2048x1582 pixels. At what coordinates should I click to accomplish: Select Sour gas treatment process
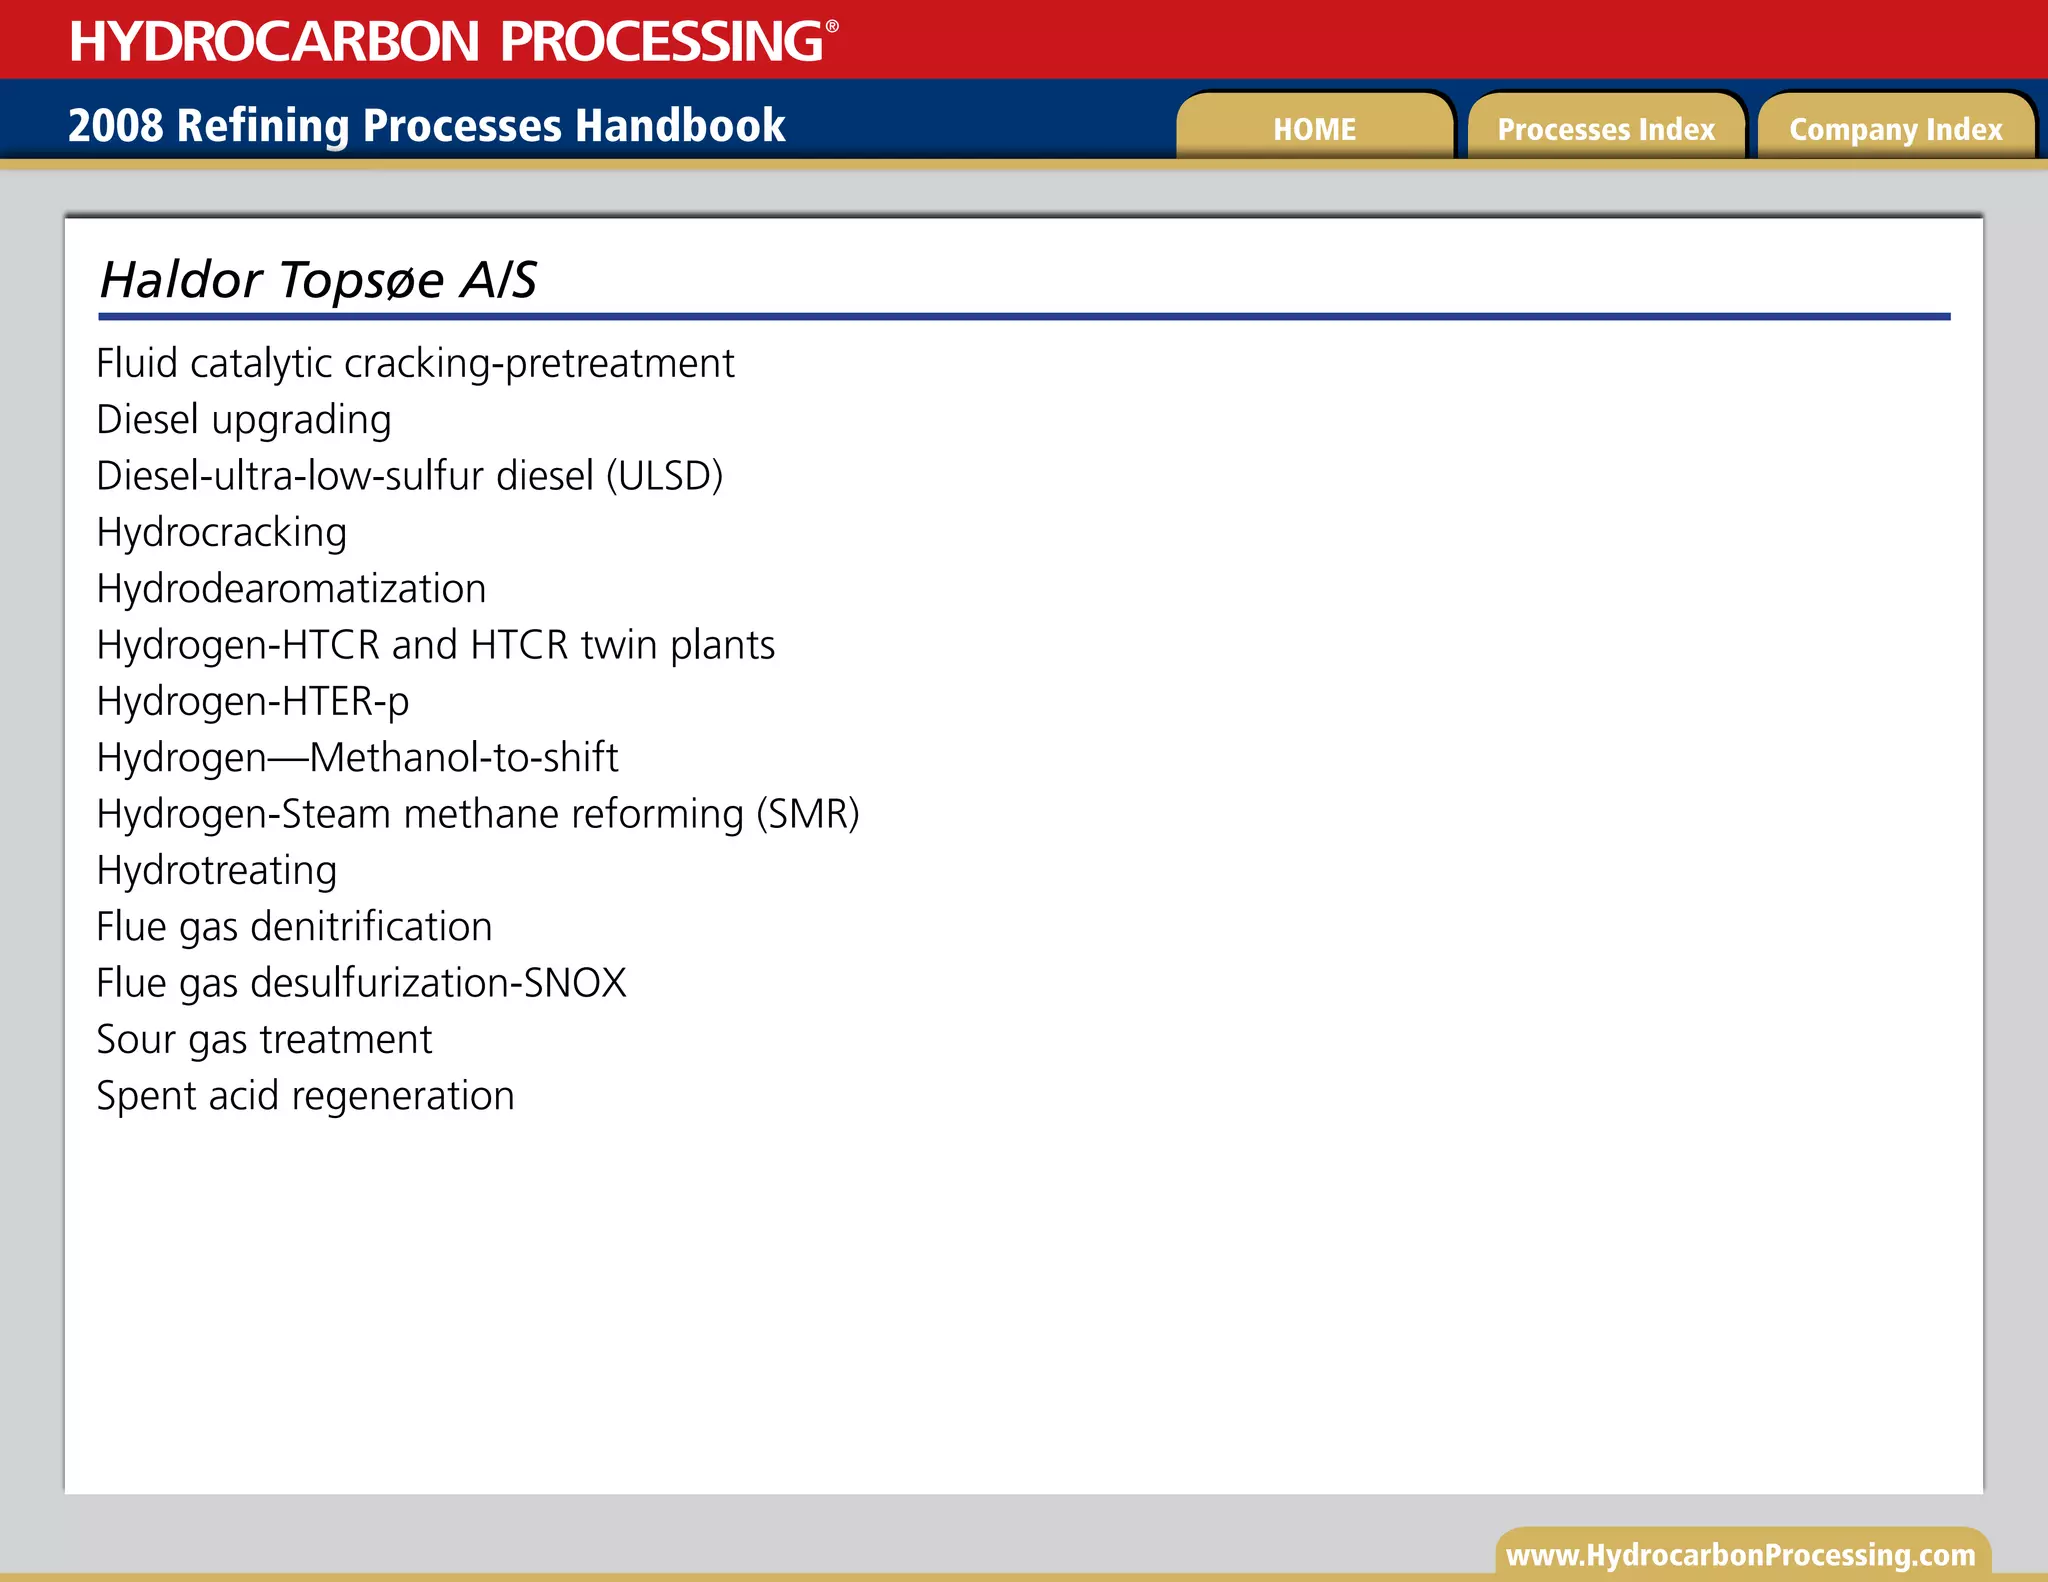[264, 1040]
